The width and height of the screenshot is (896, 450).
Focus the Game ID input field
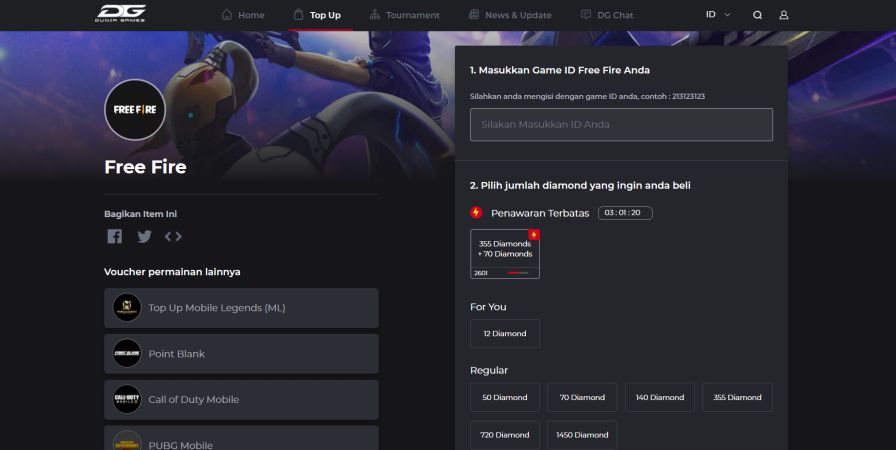[621, 124]
